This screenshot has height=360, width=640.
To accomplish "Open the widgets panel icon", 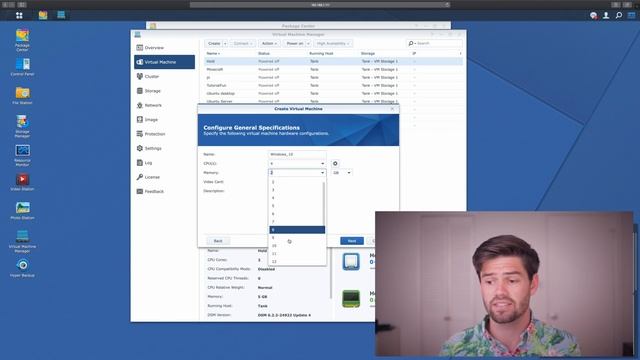I will (x=631, y=16).
